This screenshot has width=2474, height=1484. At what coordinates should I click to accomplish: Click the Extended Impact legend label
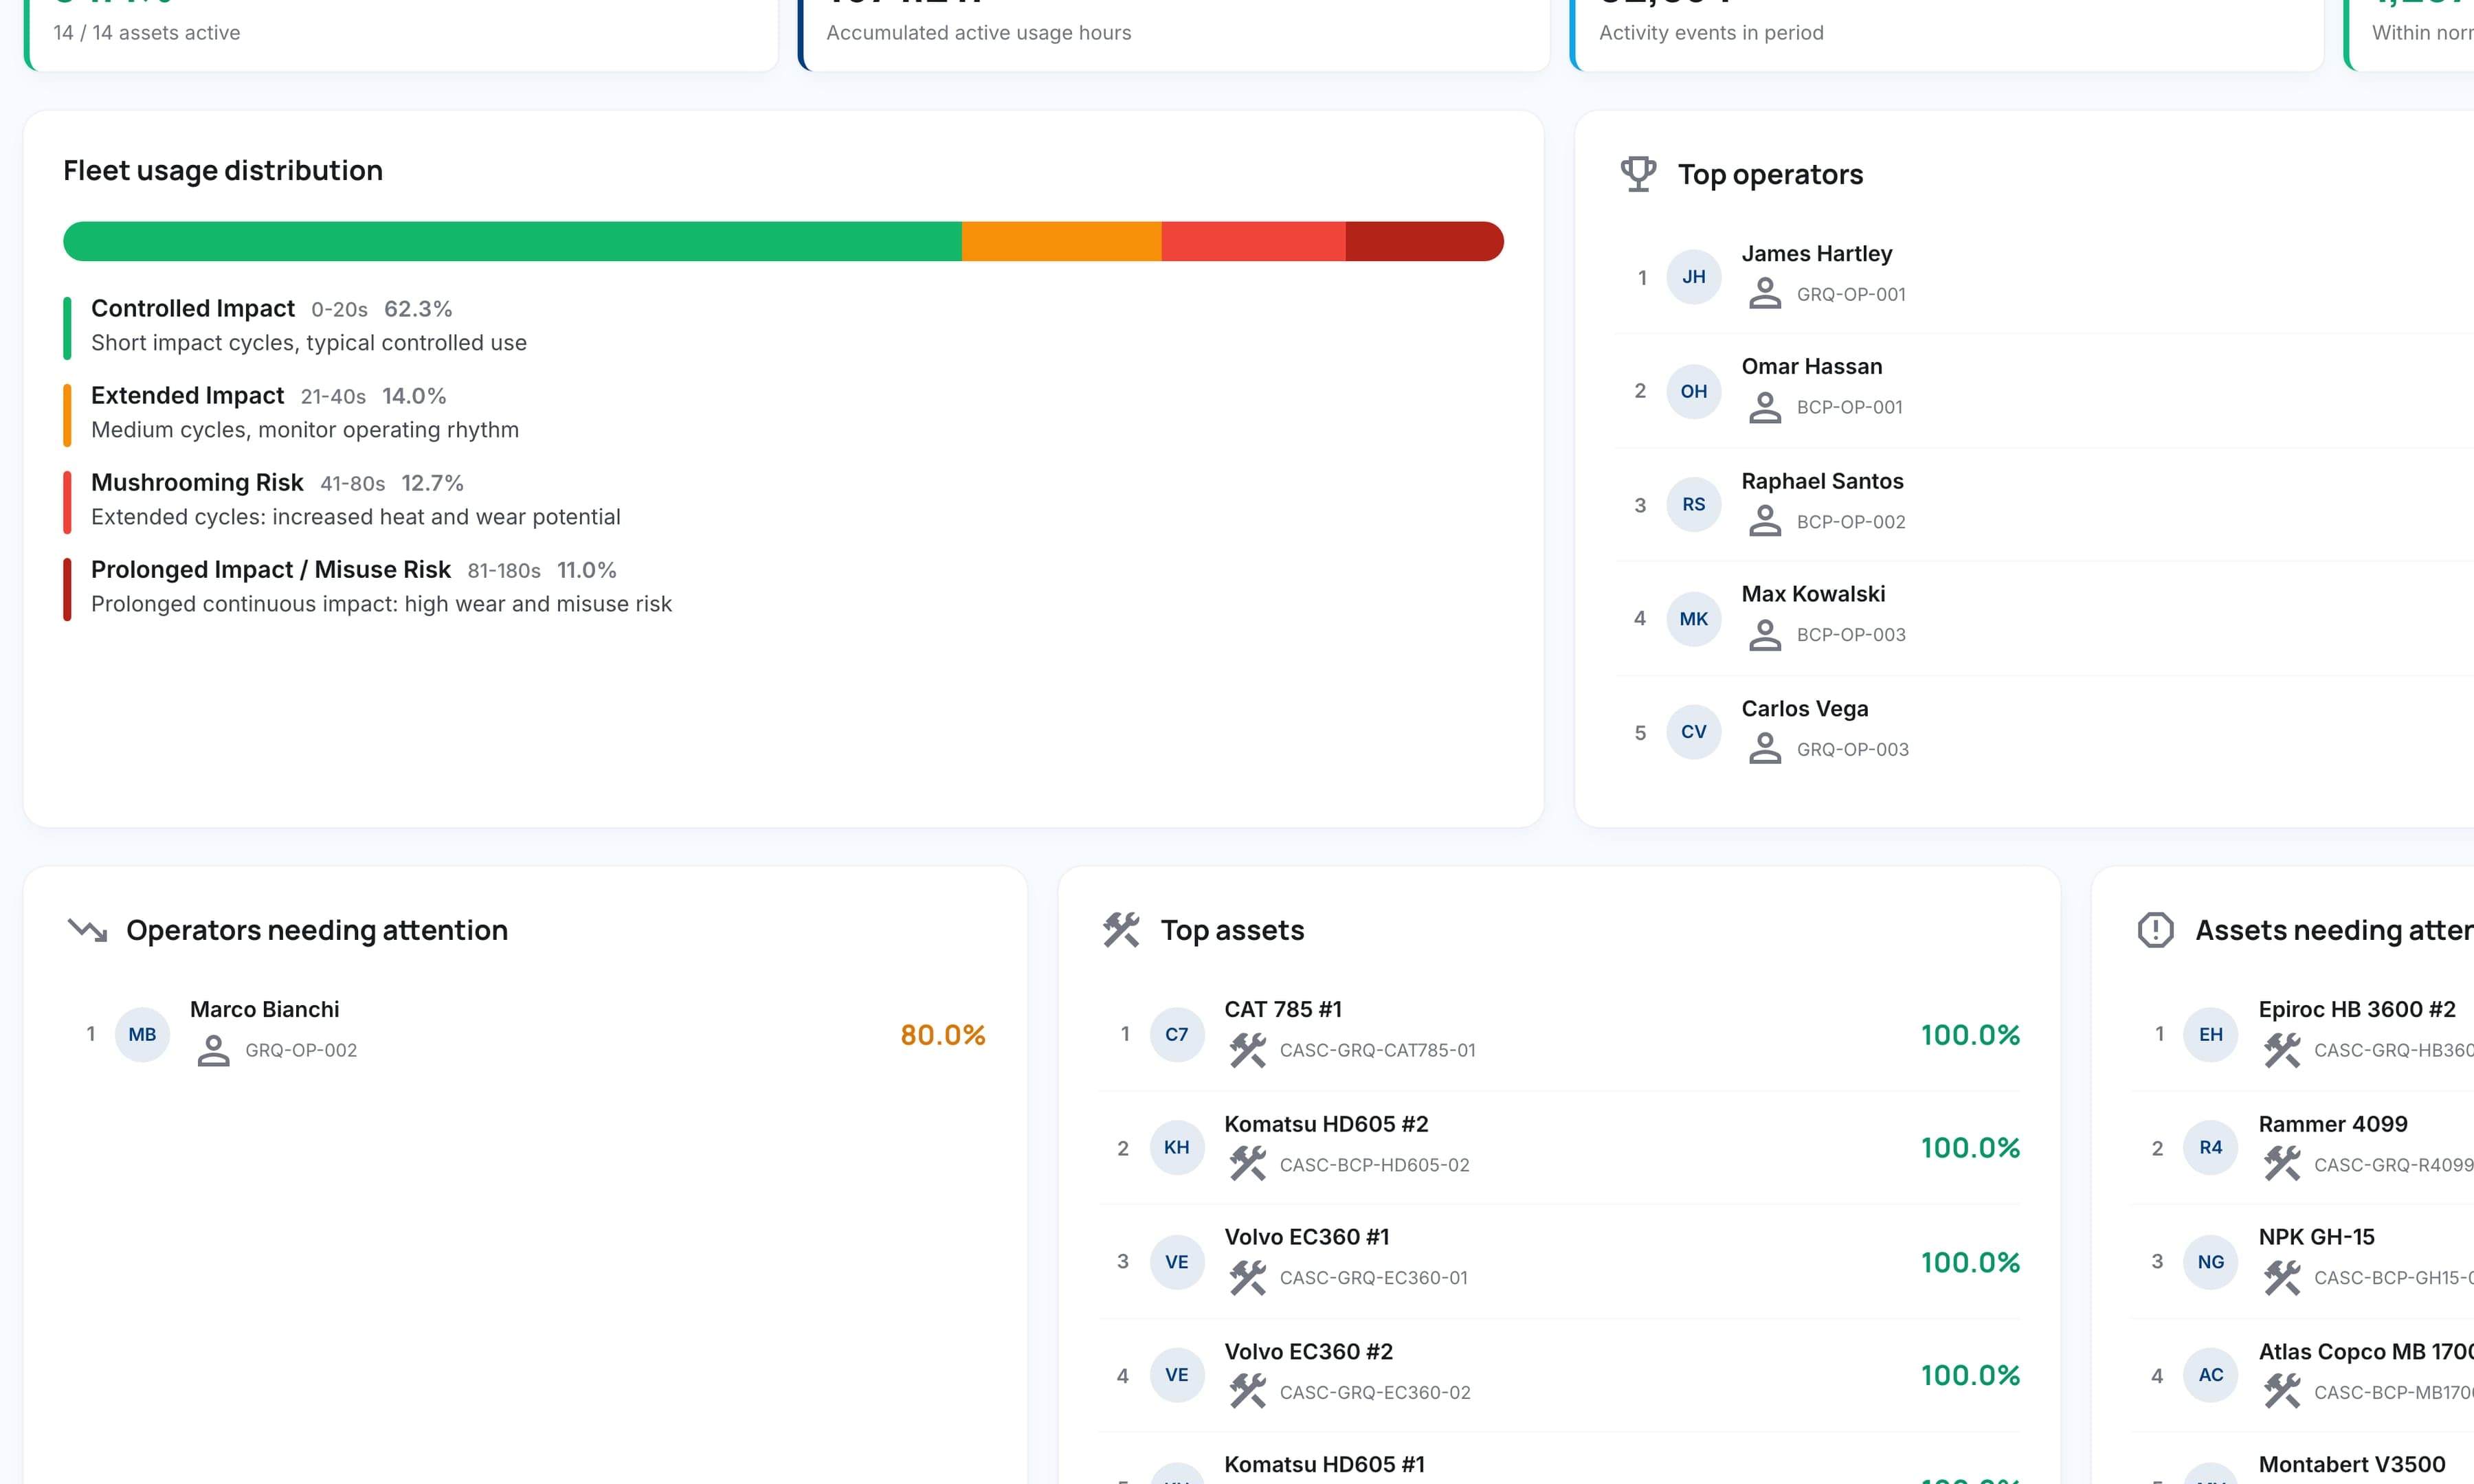point(187,396)
